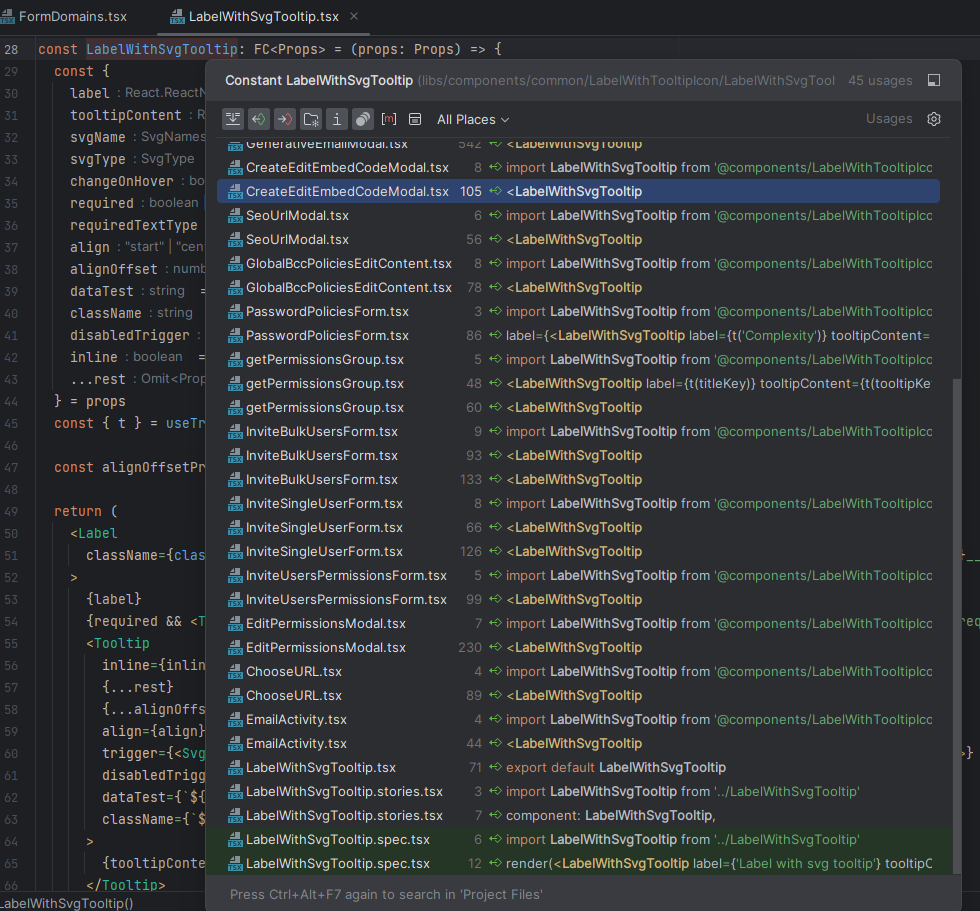Open the usages settings gear icon
980x911 pixels.
[x=934, y=119]
